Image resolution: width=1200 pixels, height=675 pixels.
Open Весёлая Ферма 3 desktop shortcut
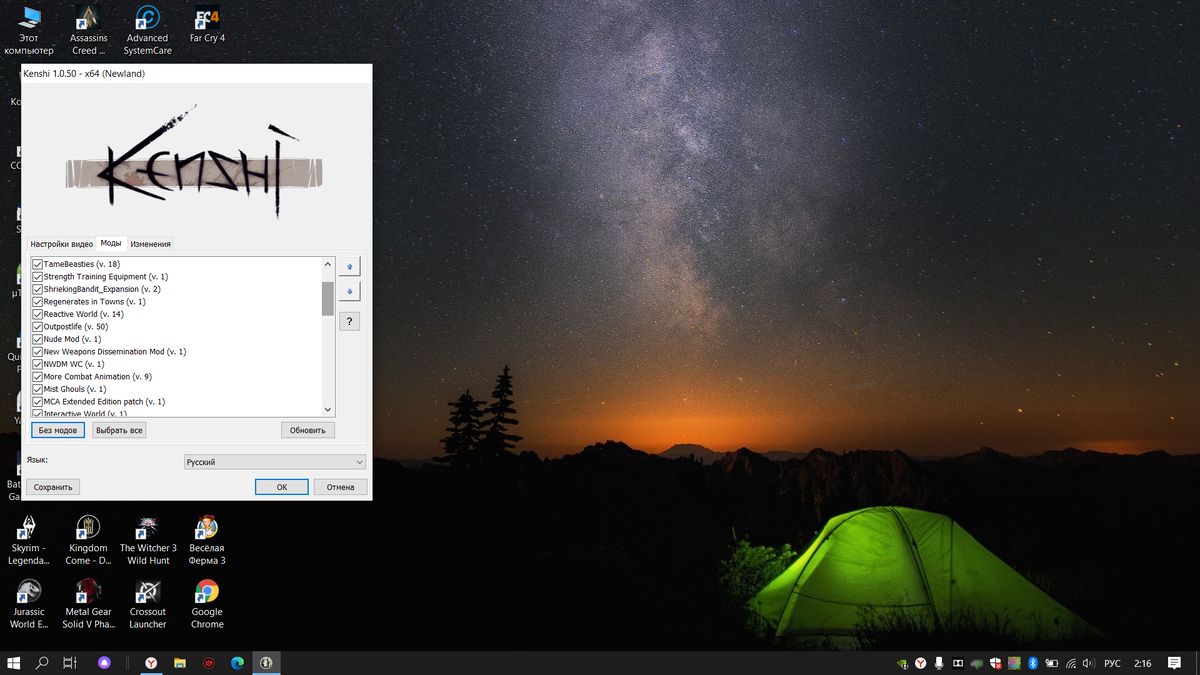(207, 541)
